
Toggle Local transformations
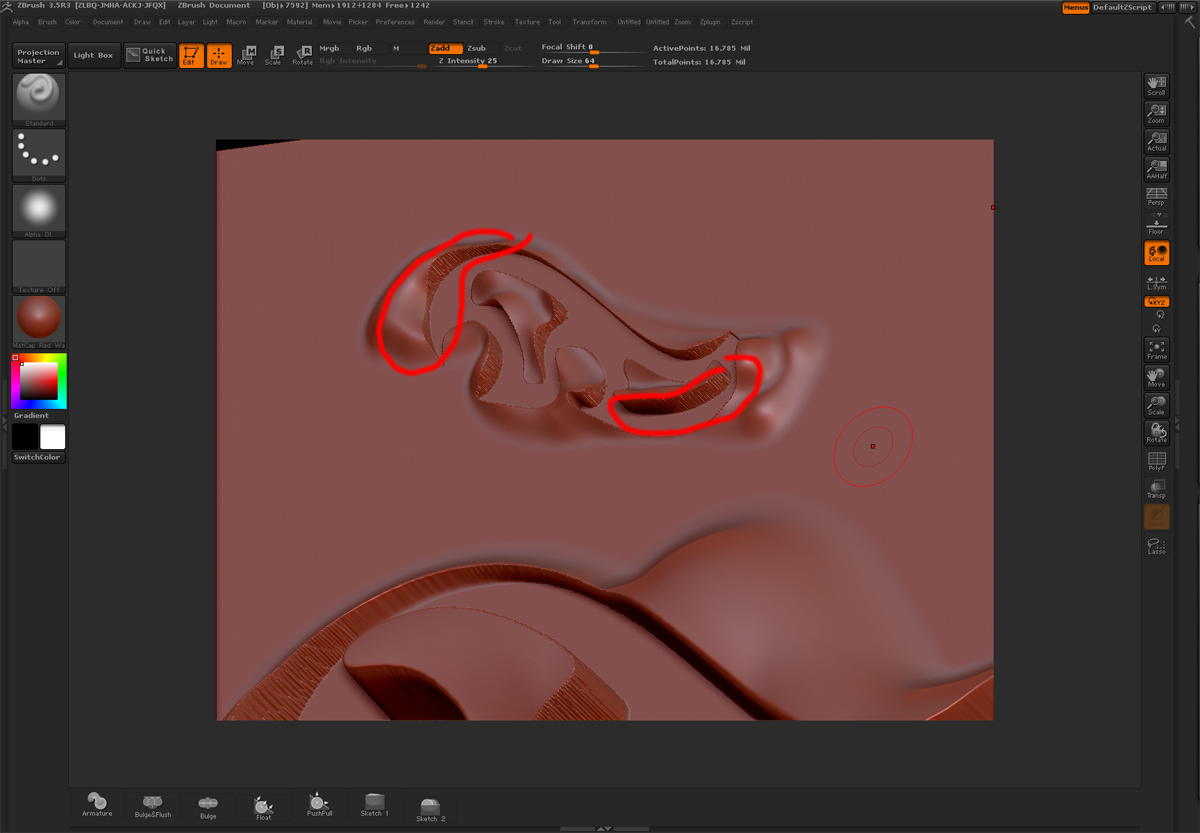click(1156, 253)
